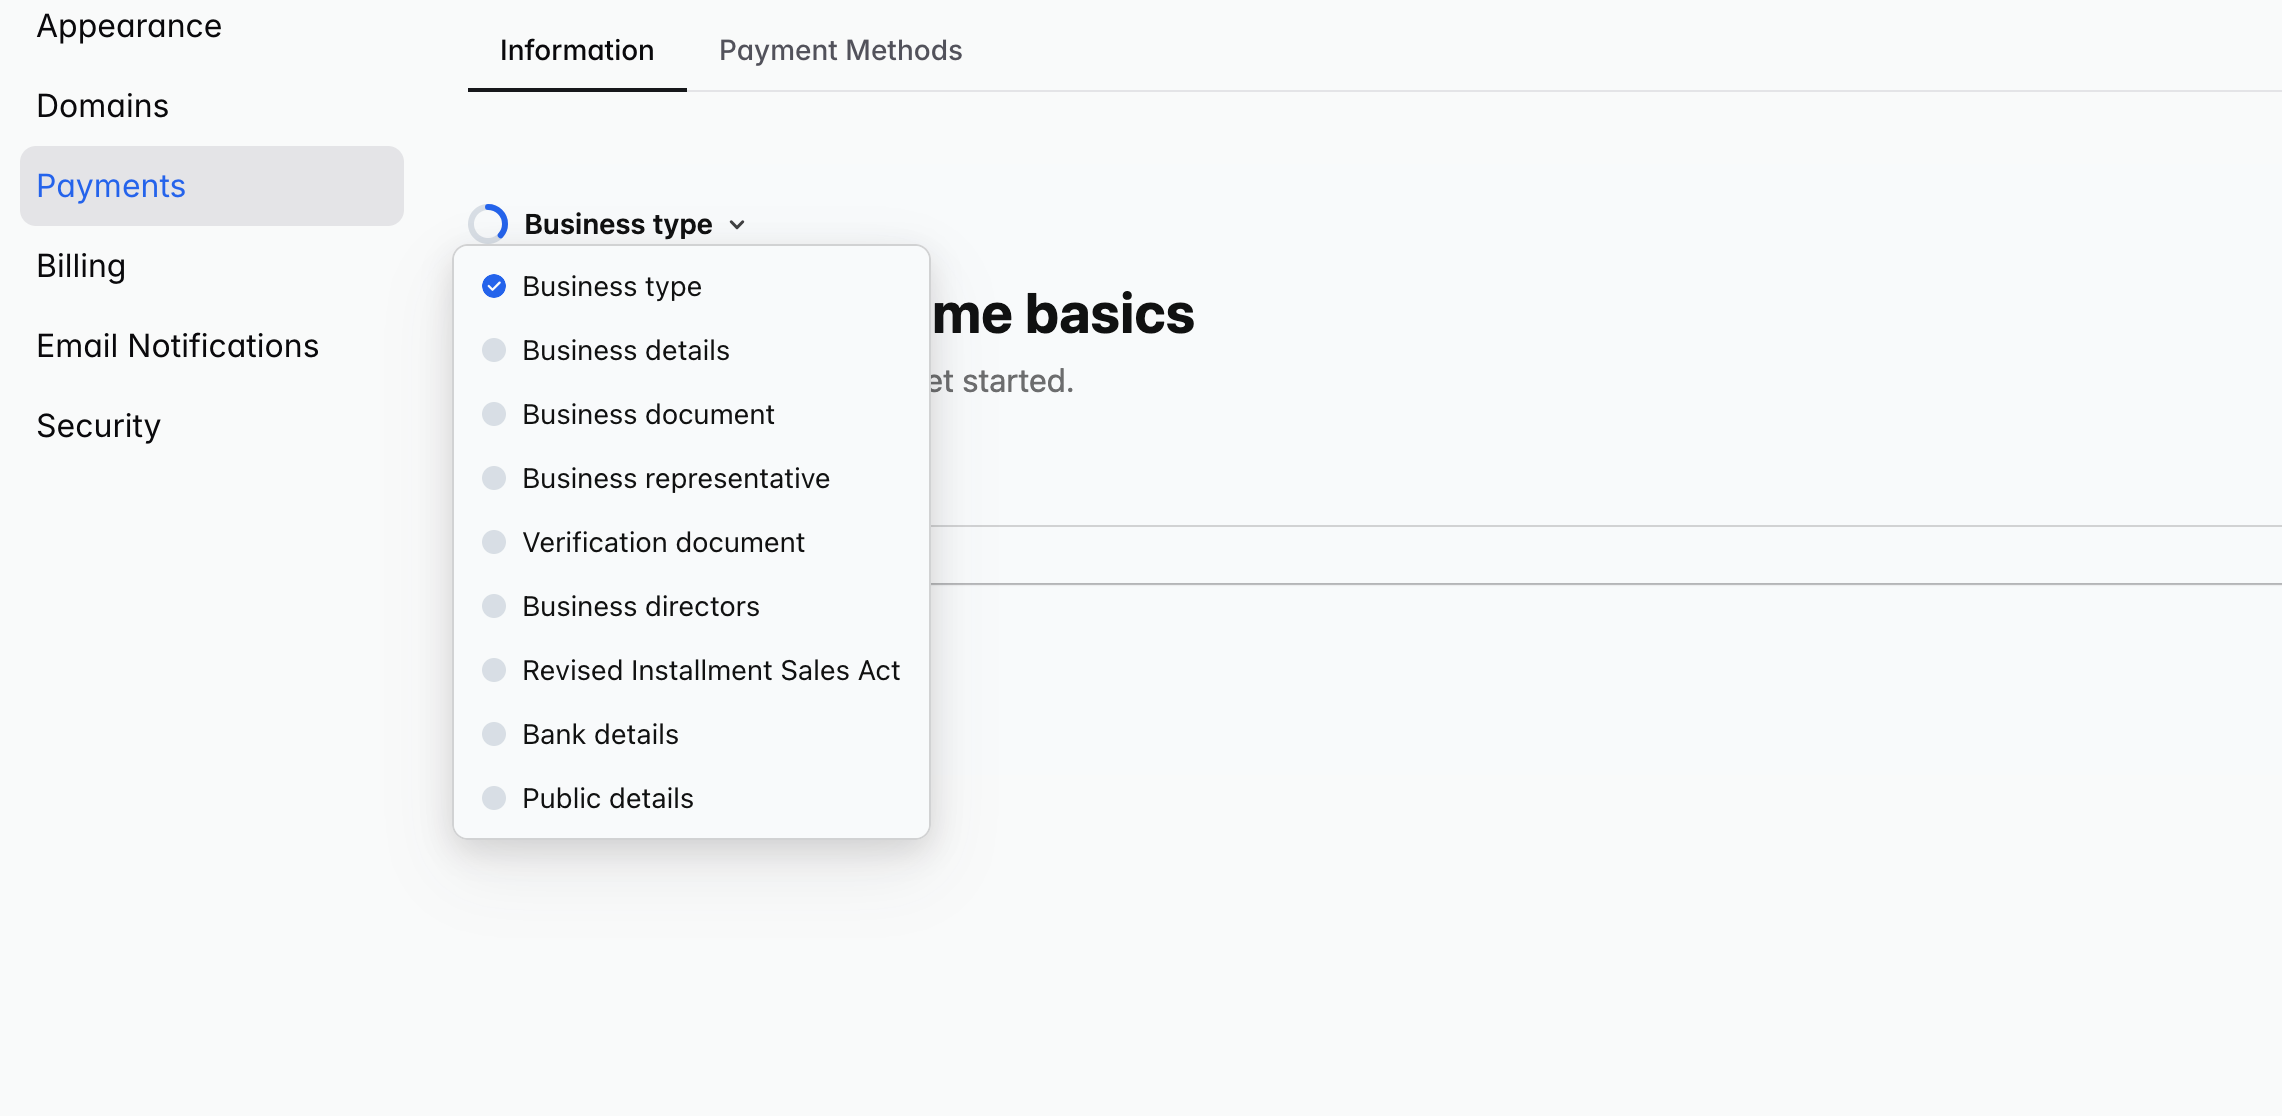Go to Security settings
The width and height of the screenshot is (2282, 1116).
coord(97,425)
